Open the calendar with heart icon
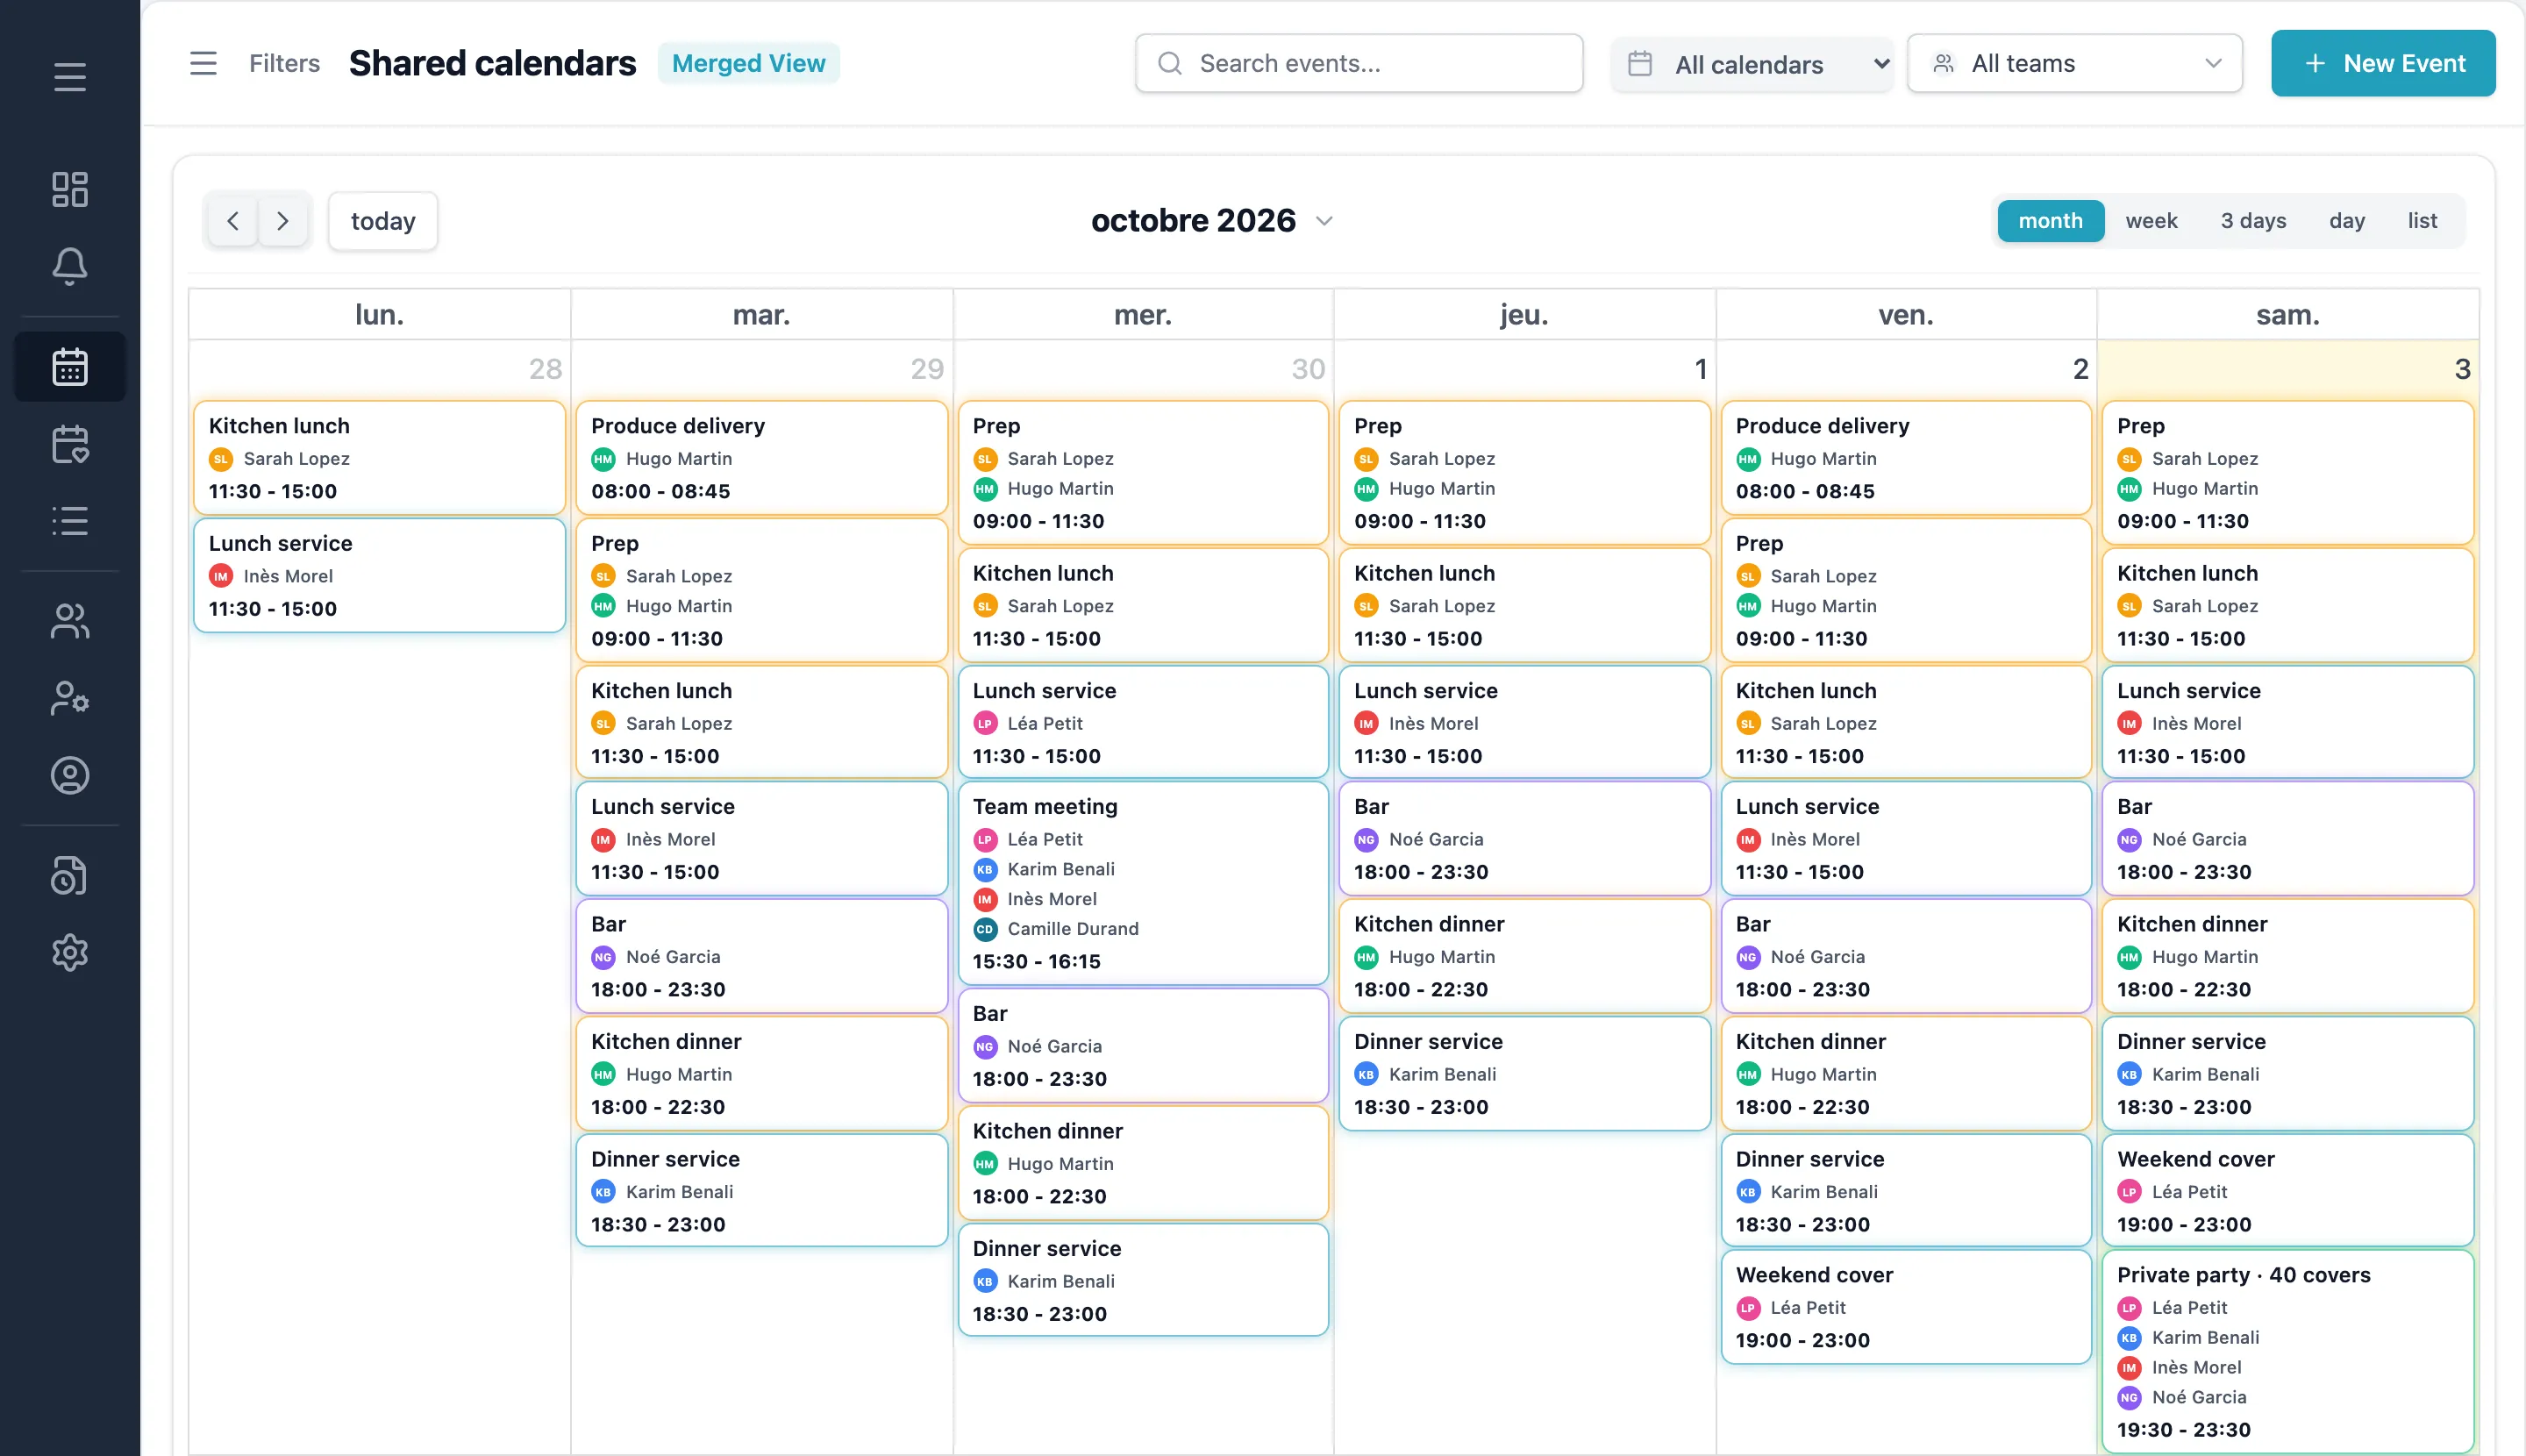 pos(70,444)
